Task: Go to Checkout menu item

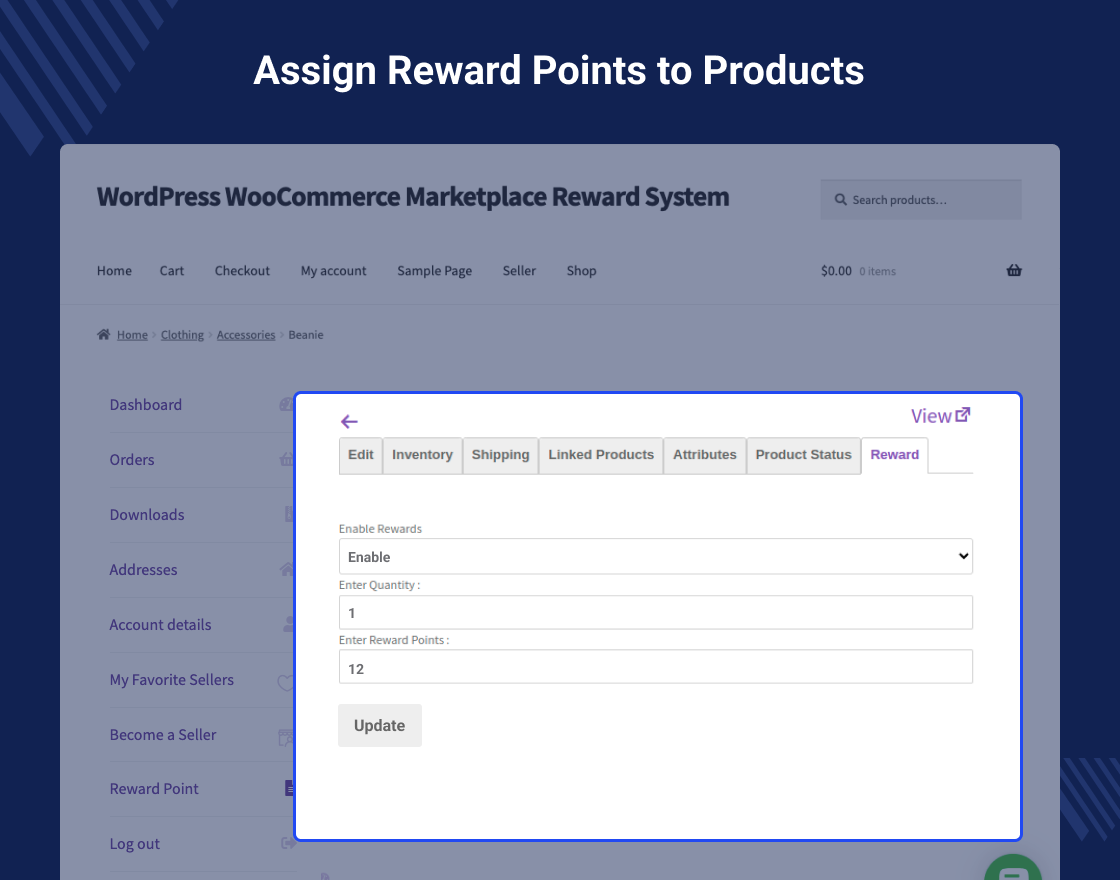Action: pyautogui.click(x=242, y=271)
